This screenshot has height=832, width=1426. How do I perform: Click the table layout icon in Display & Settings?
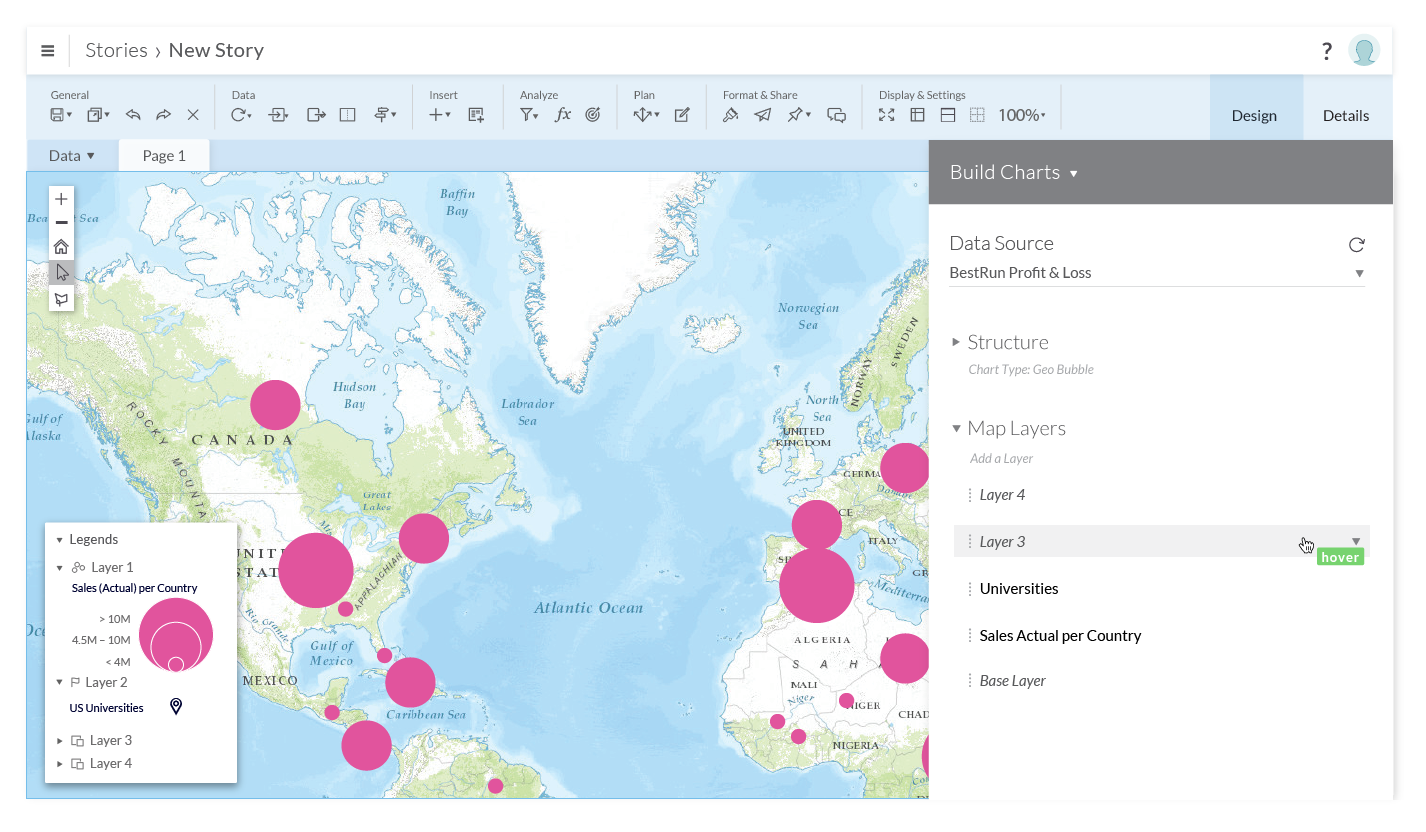click(917, 115)
